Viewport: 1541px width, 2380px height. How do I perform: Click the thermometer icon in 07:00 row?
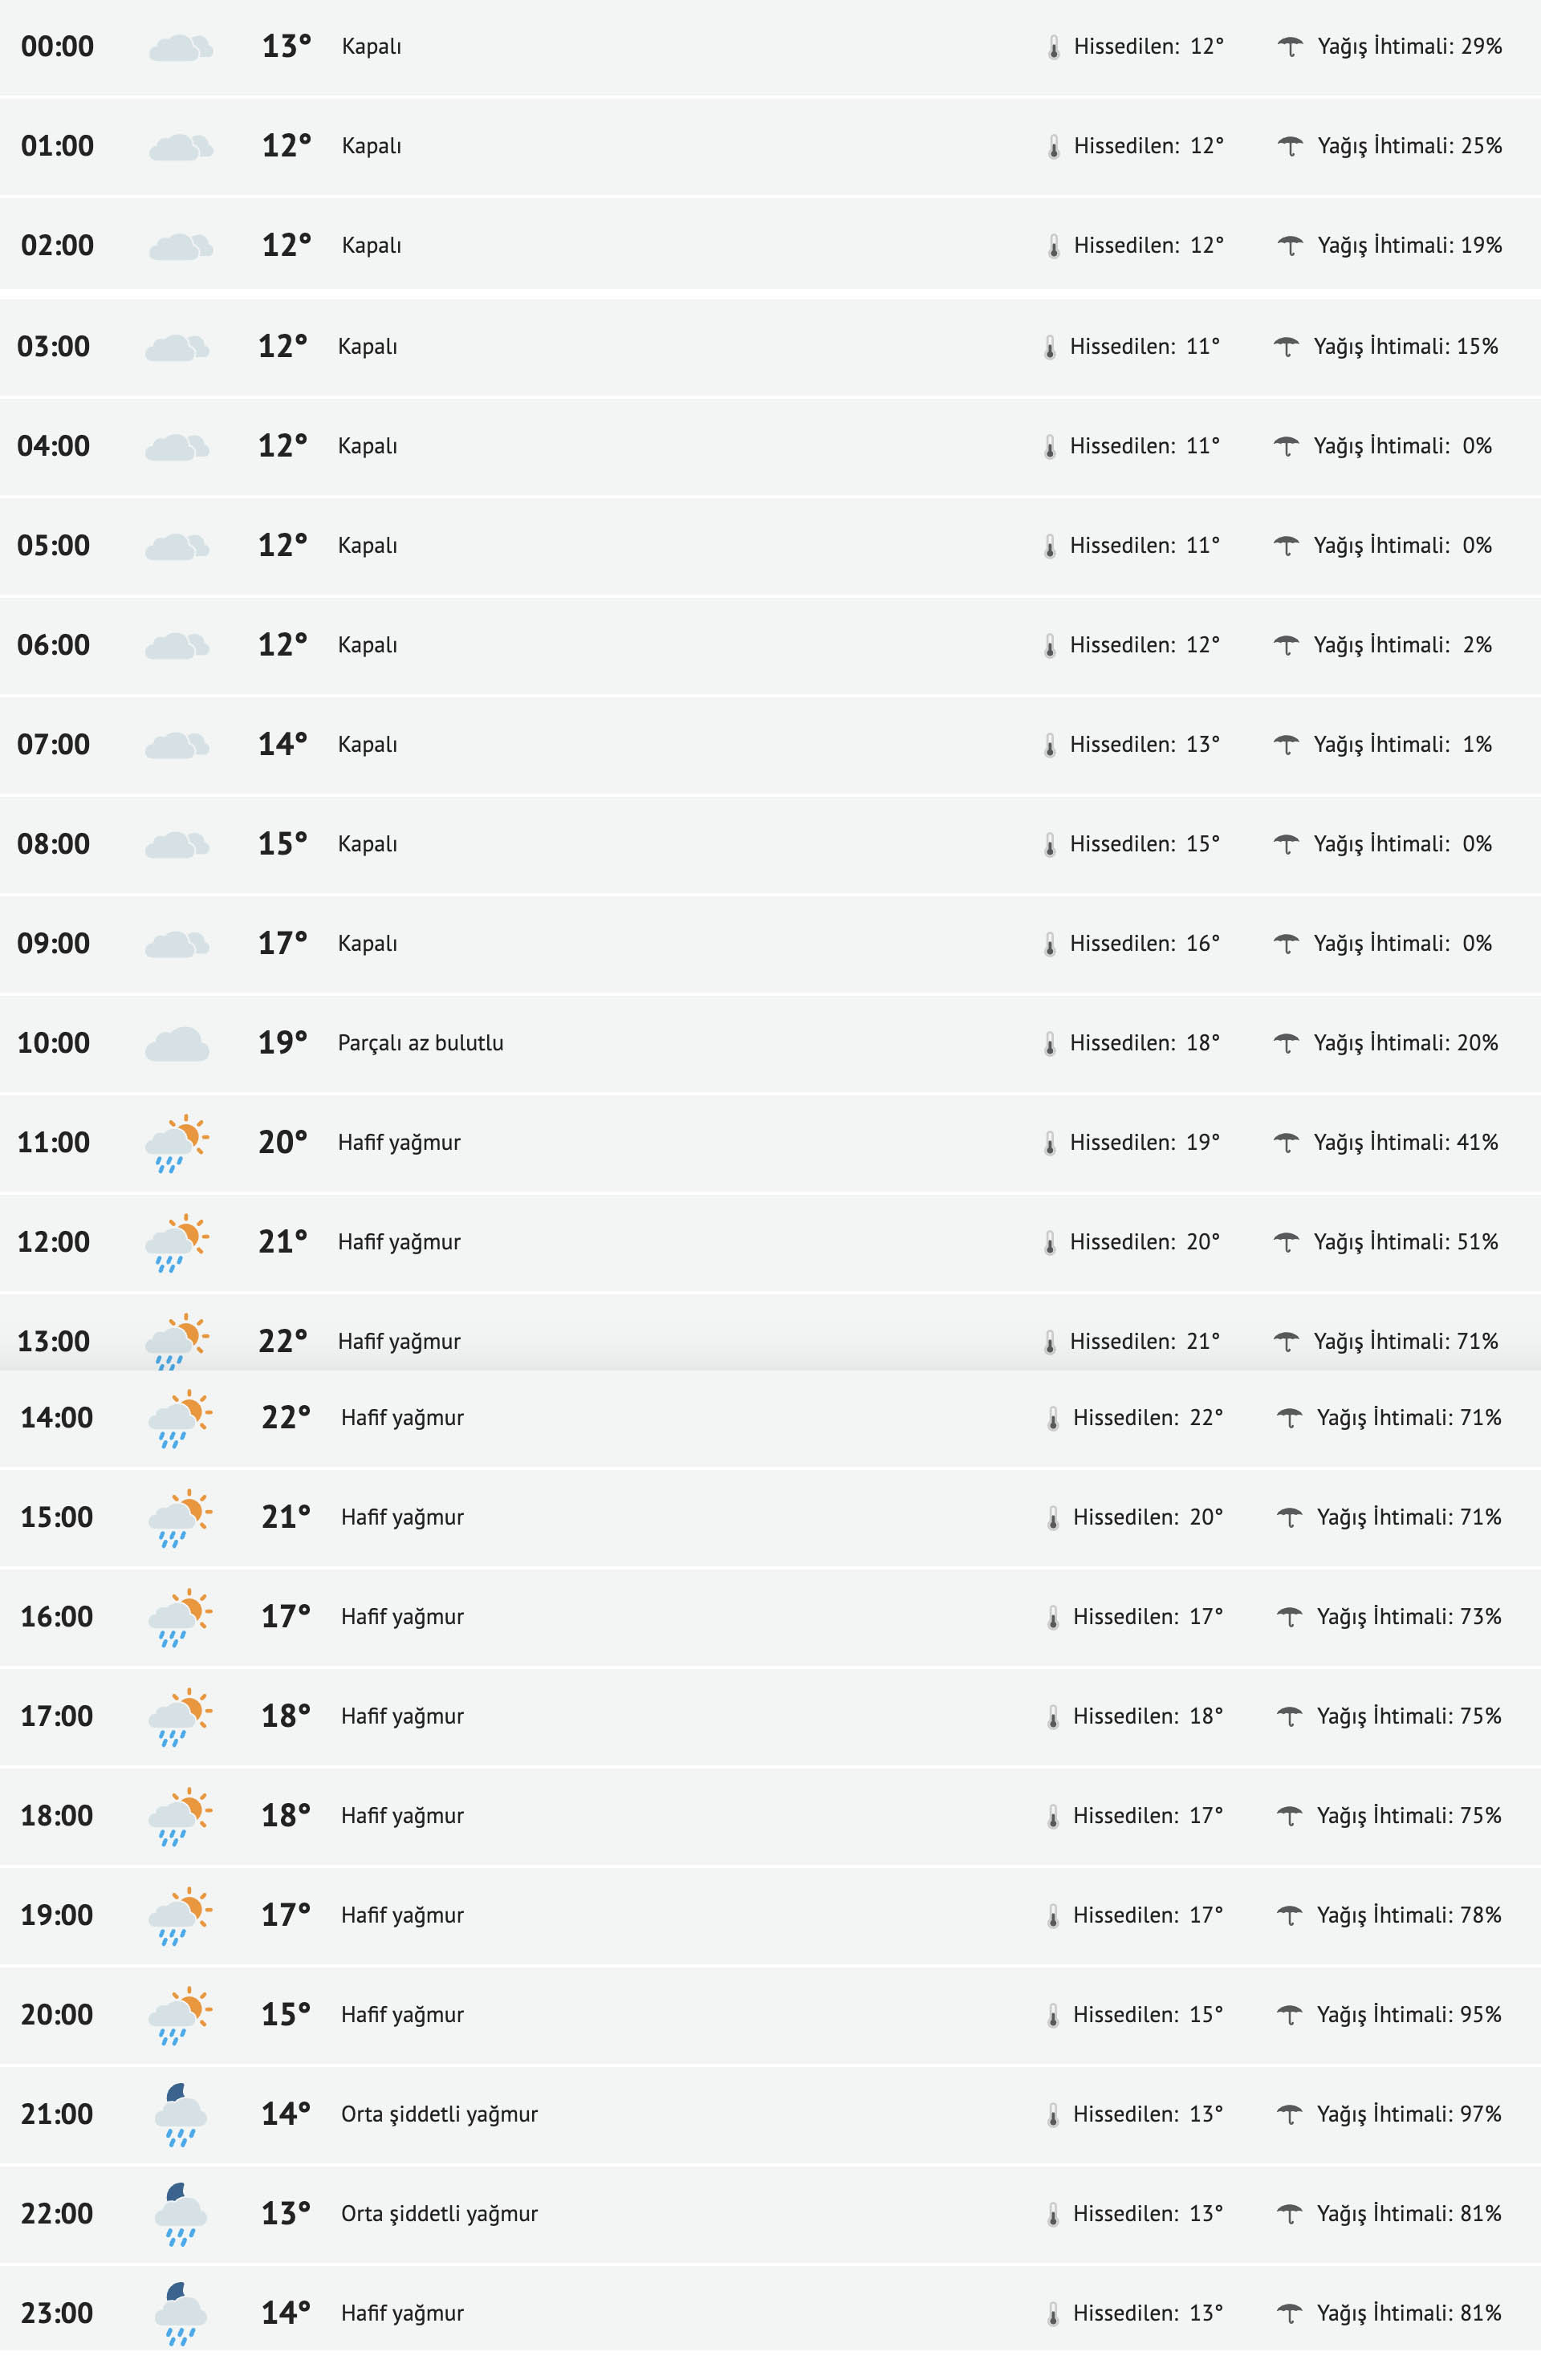[1050, 745]
